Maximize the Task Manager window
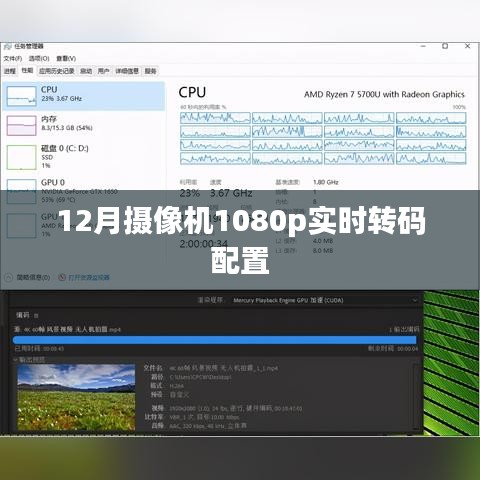The width and height of the screenshot is (480, 480). [x=445, y=46]
